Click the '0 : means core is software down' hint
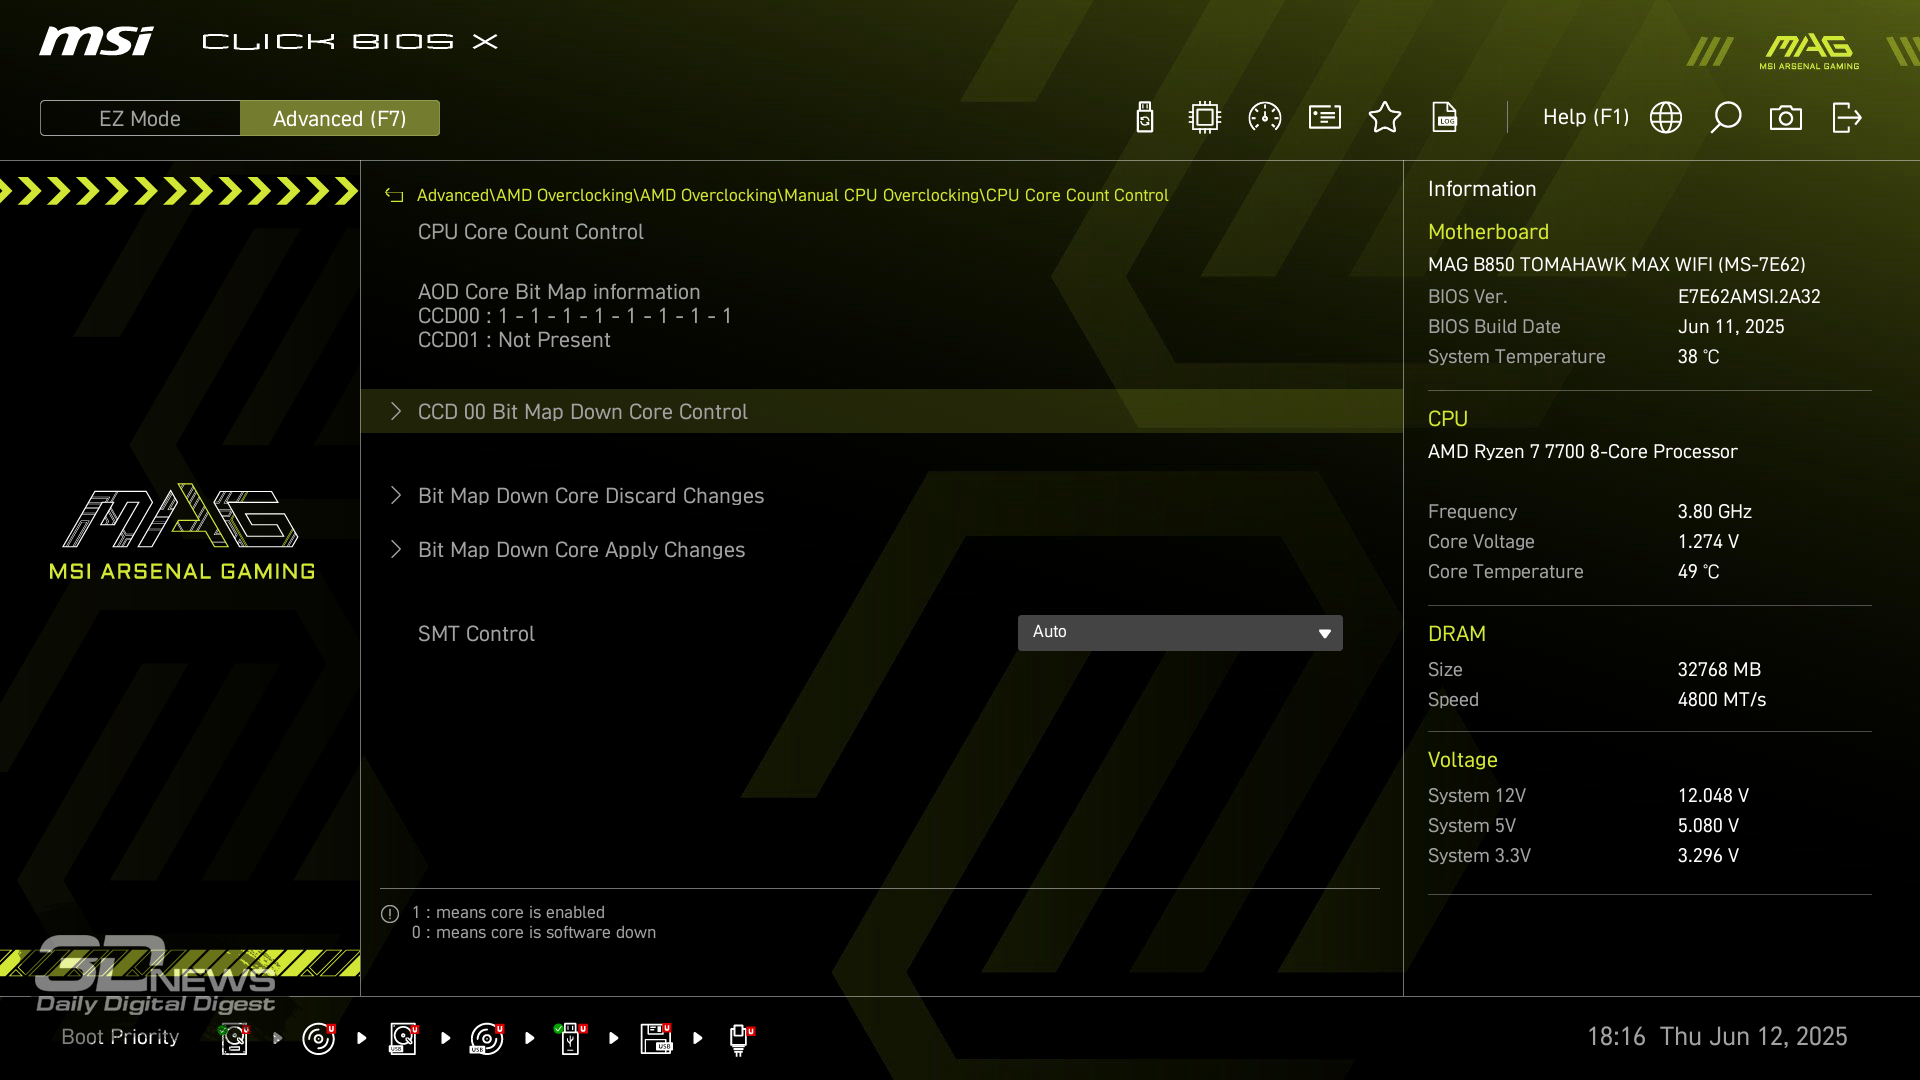Image resolution: width=1920 pixels, height=1080 pixels. (x=534, y=933)
